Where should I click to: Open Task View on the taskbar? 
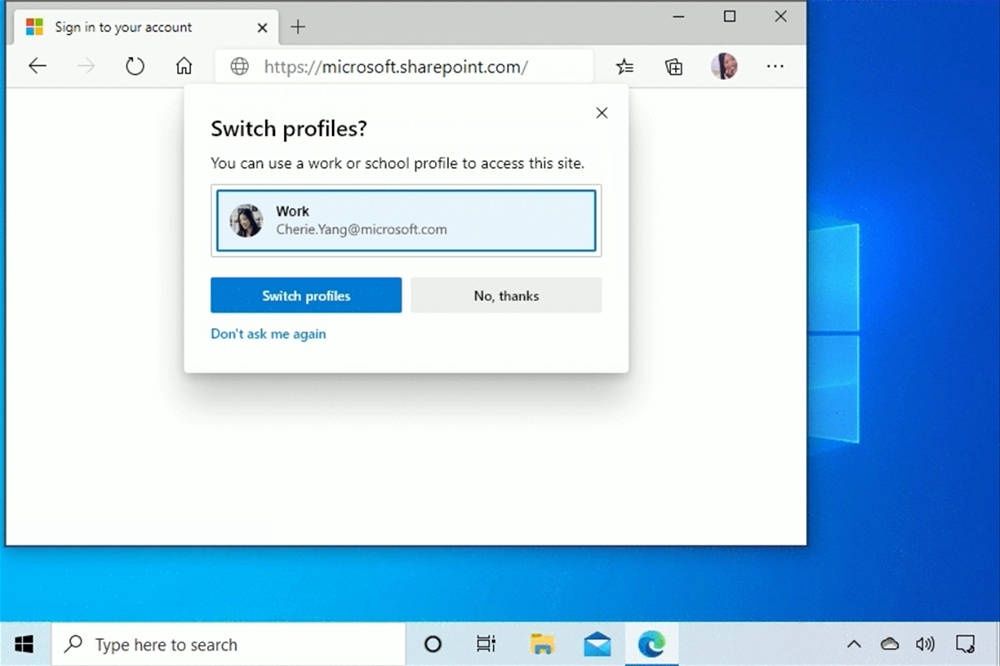(486, 644)
